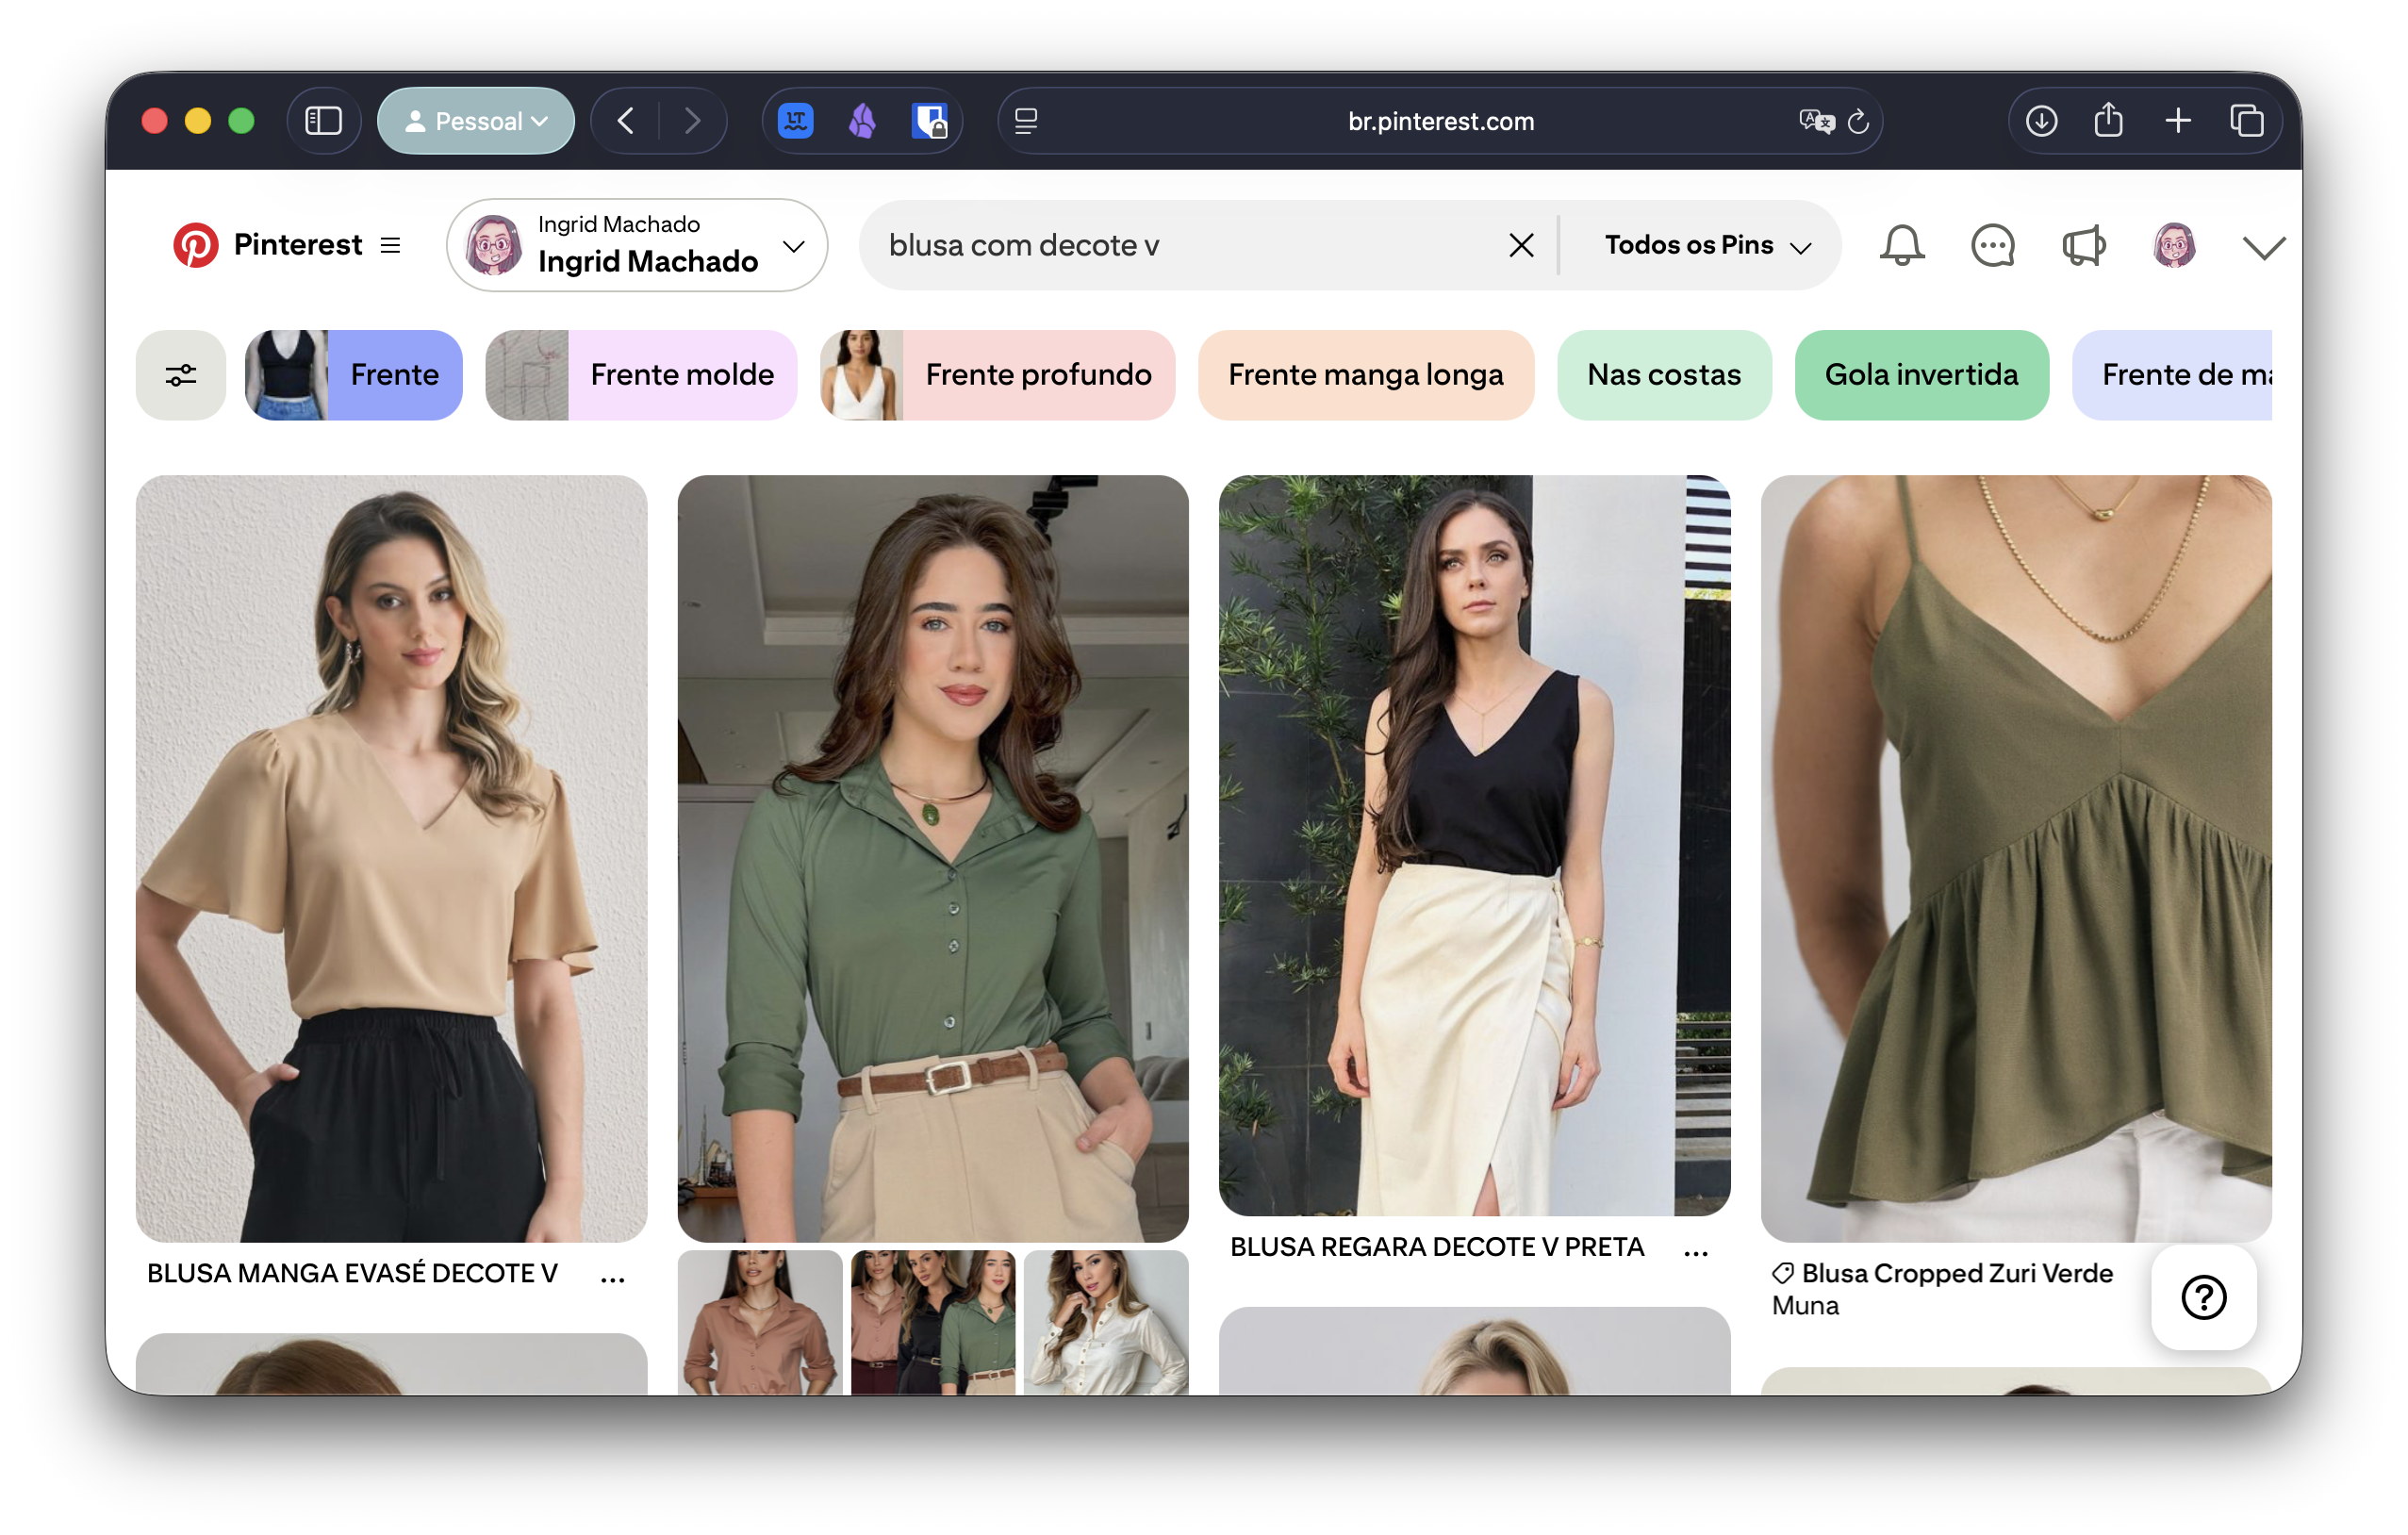
Task: Enable the Nas costas filter
Action: [x=1664, y=375]
